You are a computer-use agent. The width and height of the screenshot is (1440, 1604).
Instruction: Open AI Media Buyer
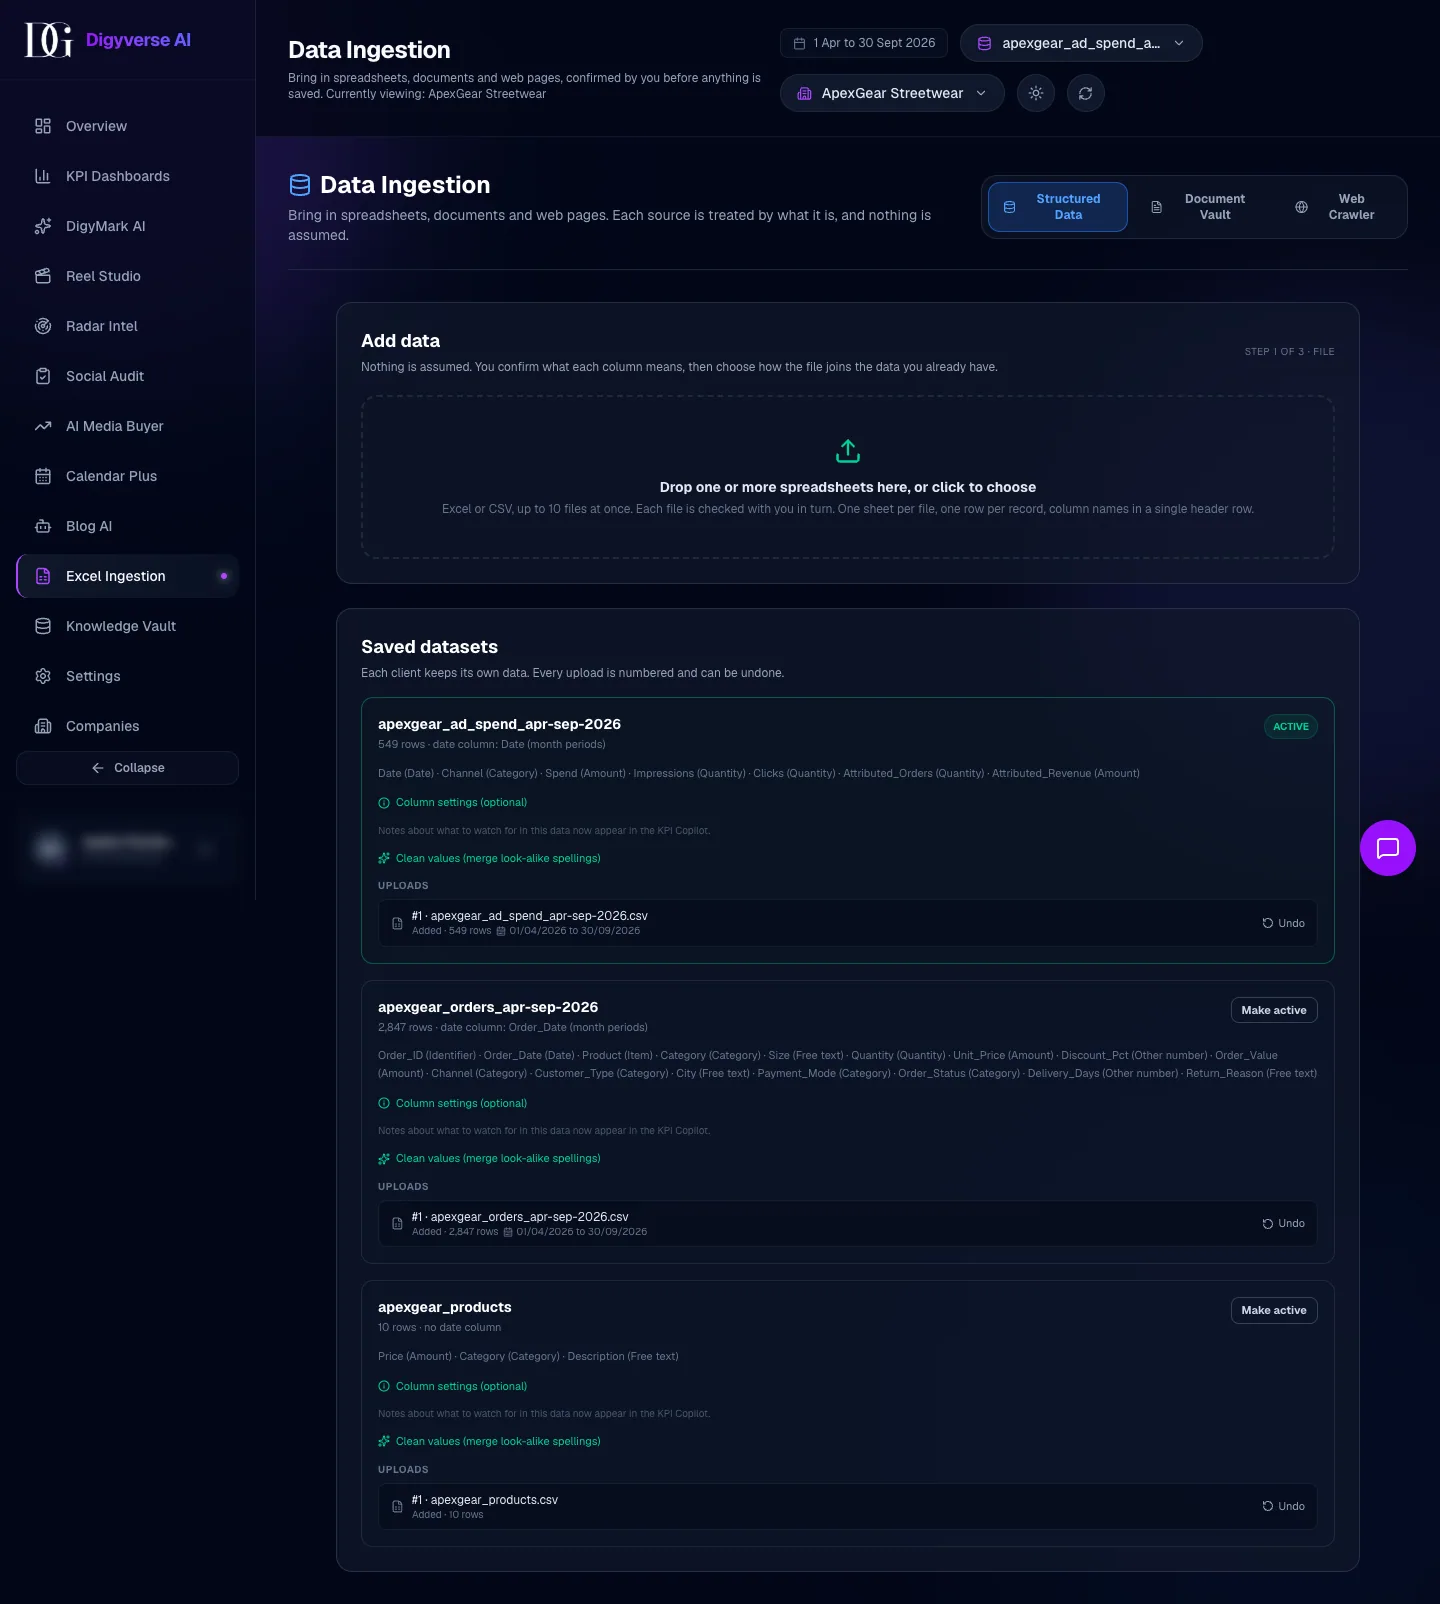127,426
